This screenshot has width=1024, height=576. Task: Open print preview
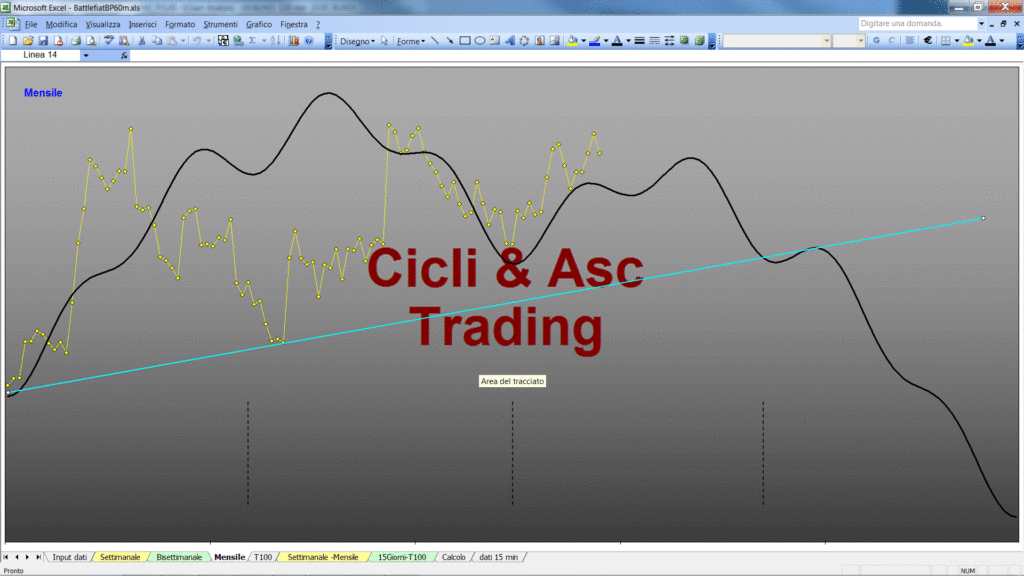91,40
